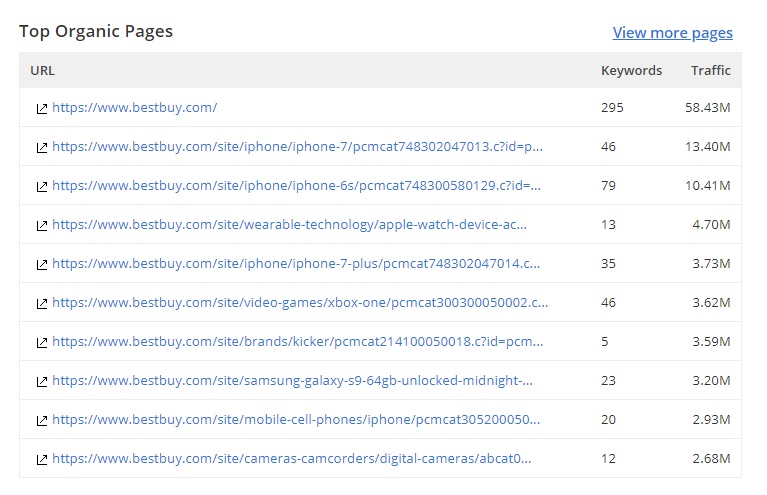767x495 pixels.
Task: Open the https://www.bestbuy.com/ homepage link
Action: pyautogui.click(x=134, y=107)
